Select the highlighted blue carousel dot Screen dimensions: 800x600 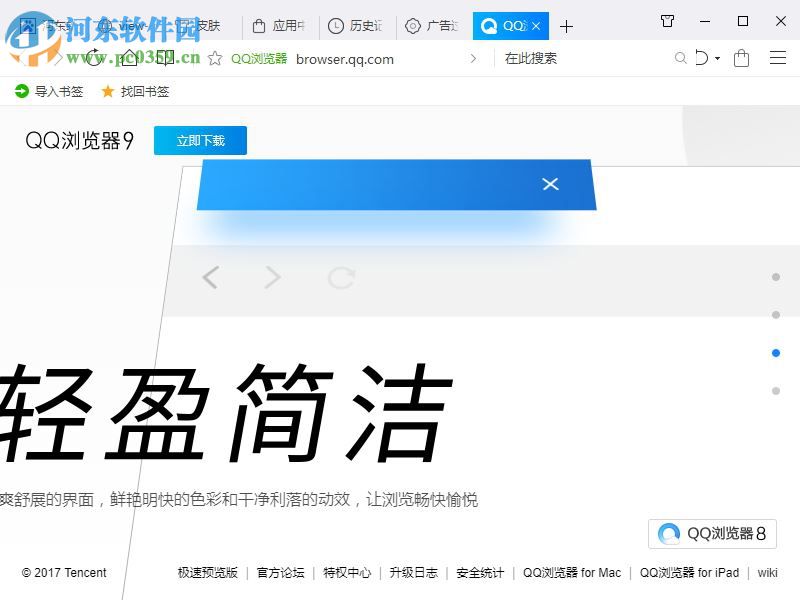point(776,352)
